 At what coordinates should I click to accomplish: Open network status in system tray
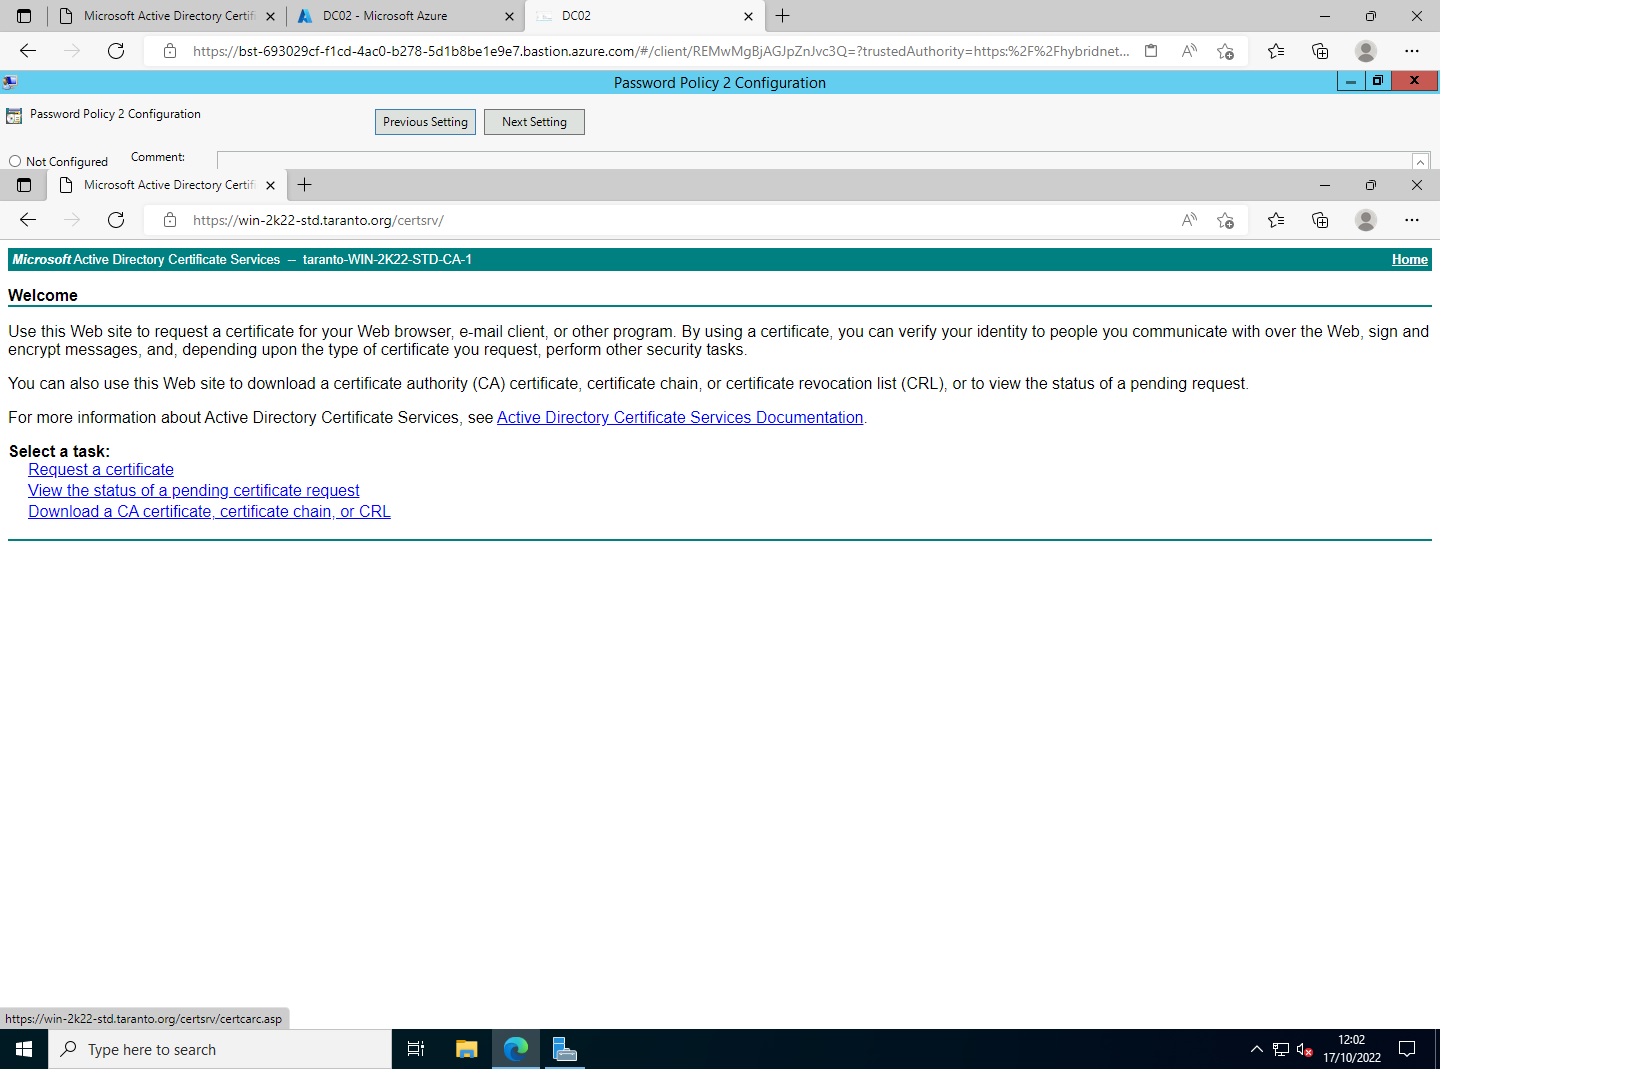tap(1281, 1049)
